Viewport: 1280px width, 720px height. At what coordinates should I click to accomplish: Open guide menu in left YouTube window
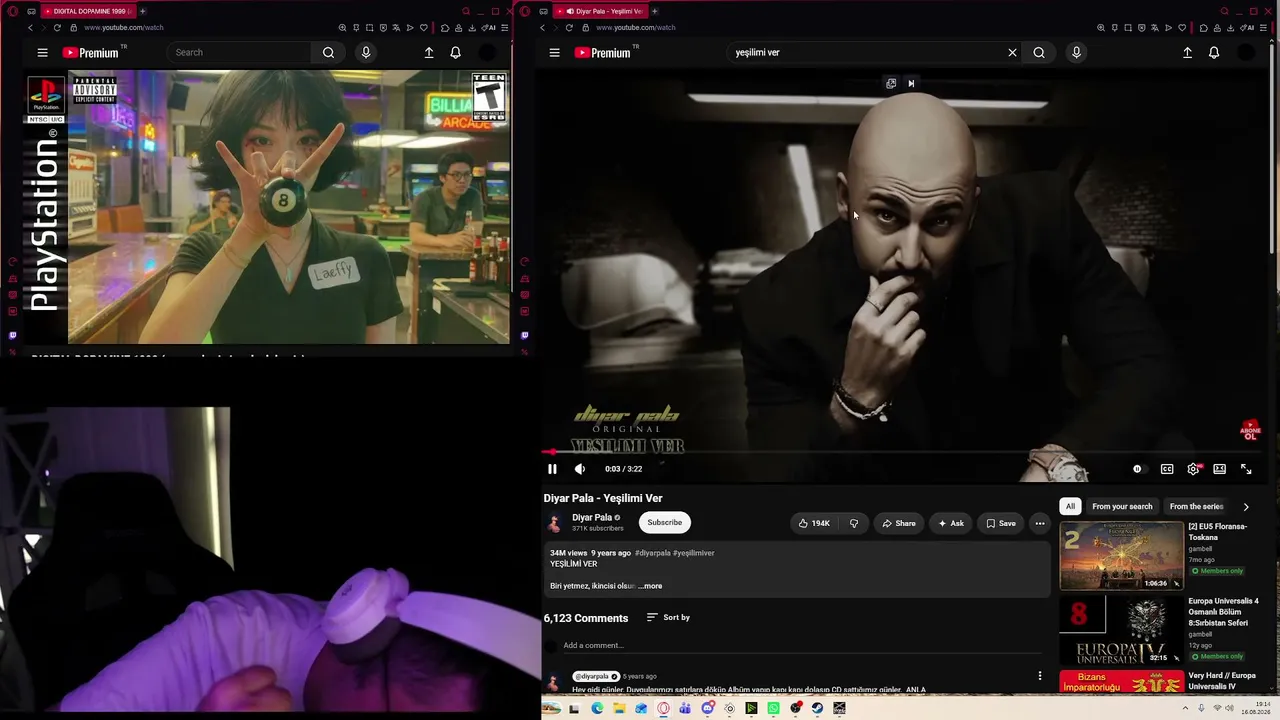point(42,53)
